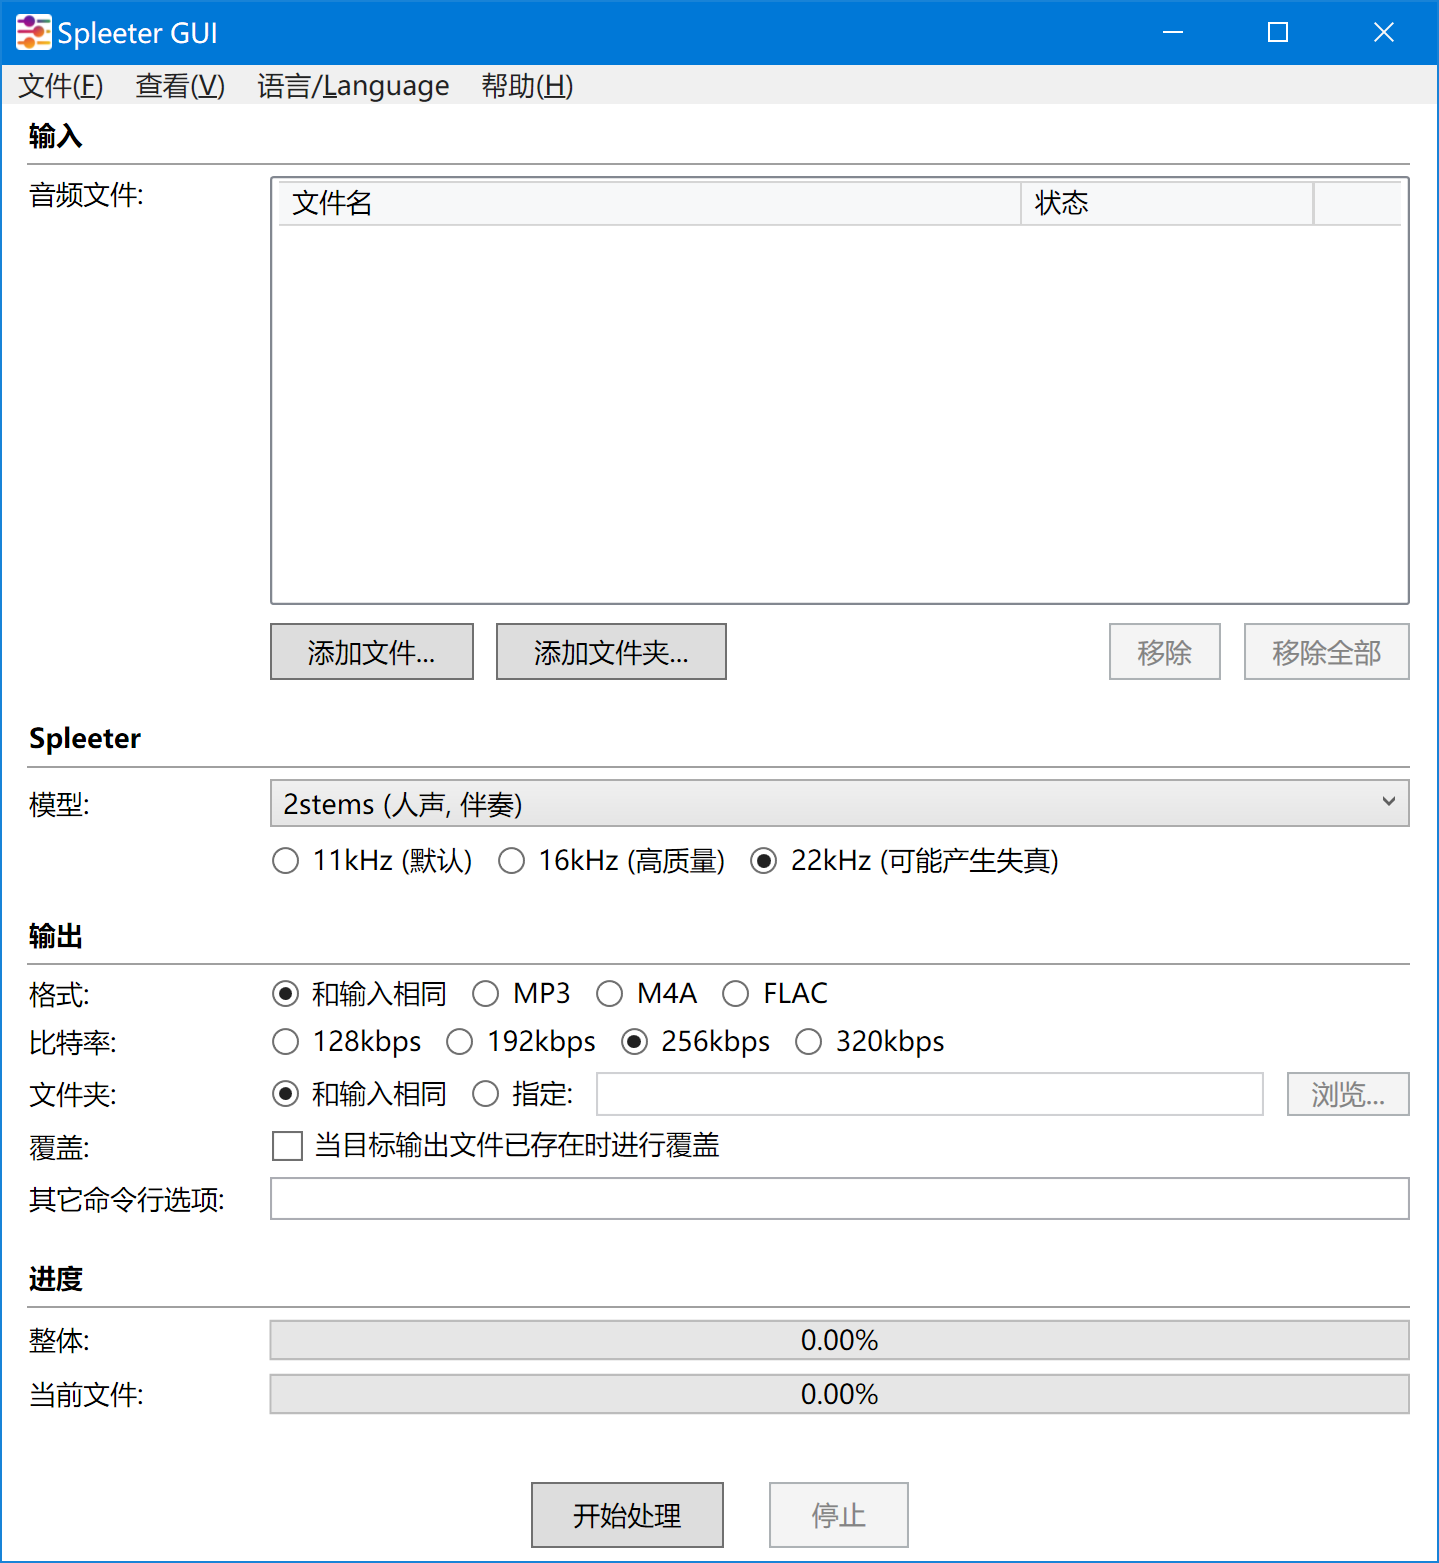Click the 移除 button
1439x1563 pixels.
1165,652
